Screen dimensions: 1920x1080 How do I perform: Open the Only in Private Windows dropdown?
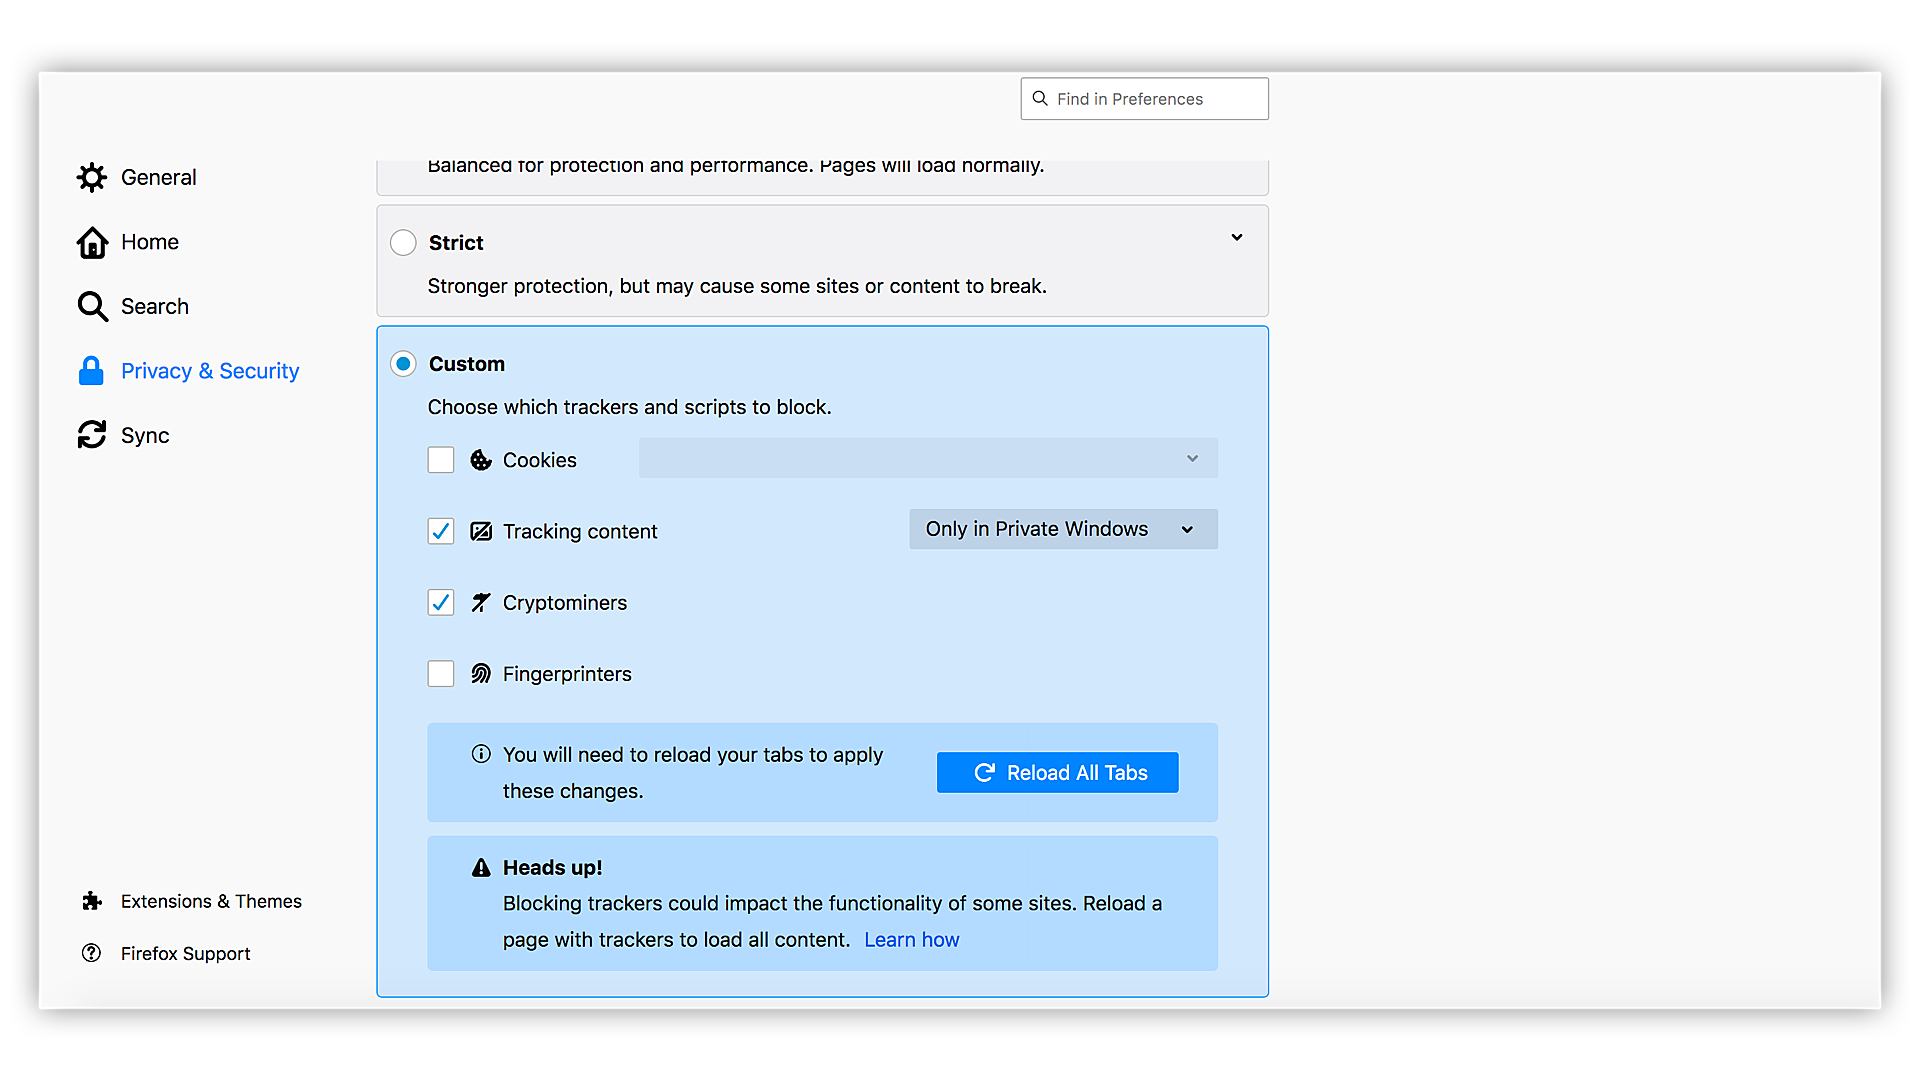[x=1063, y=529]
